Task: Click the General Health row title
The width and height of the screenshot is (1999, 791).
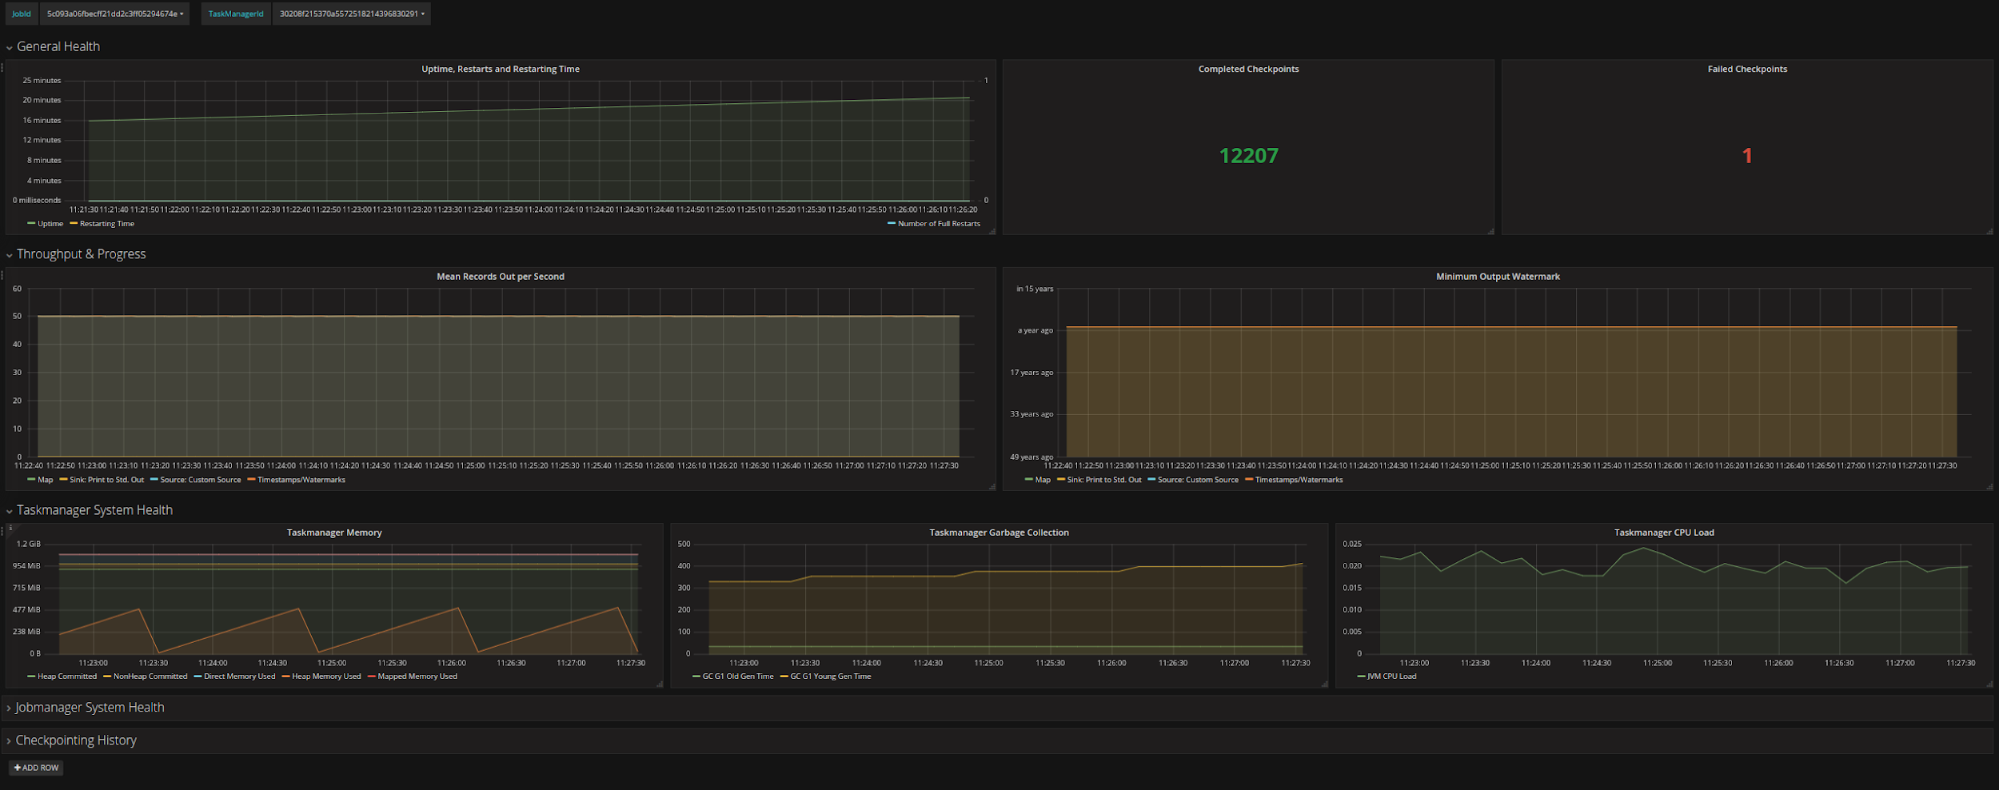Action: click(x=58, y=47)
